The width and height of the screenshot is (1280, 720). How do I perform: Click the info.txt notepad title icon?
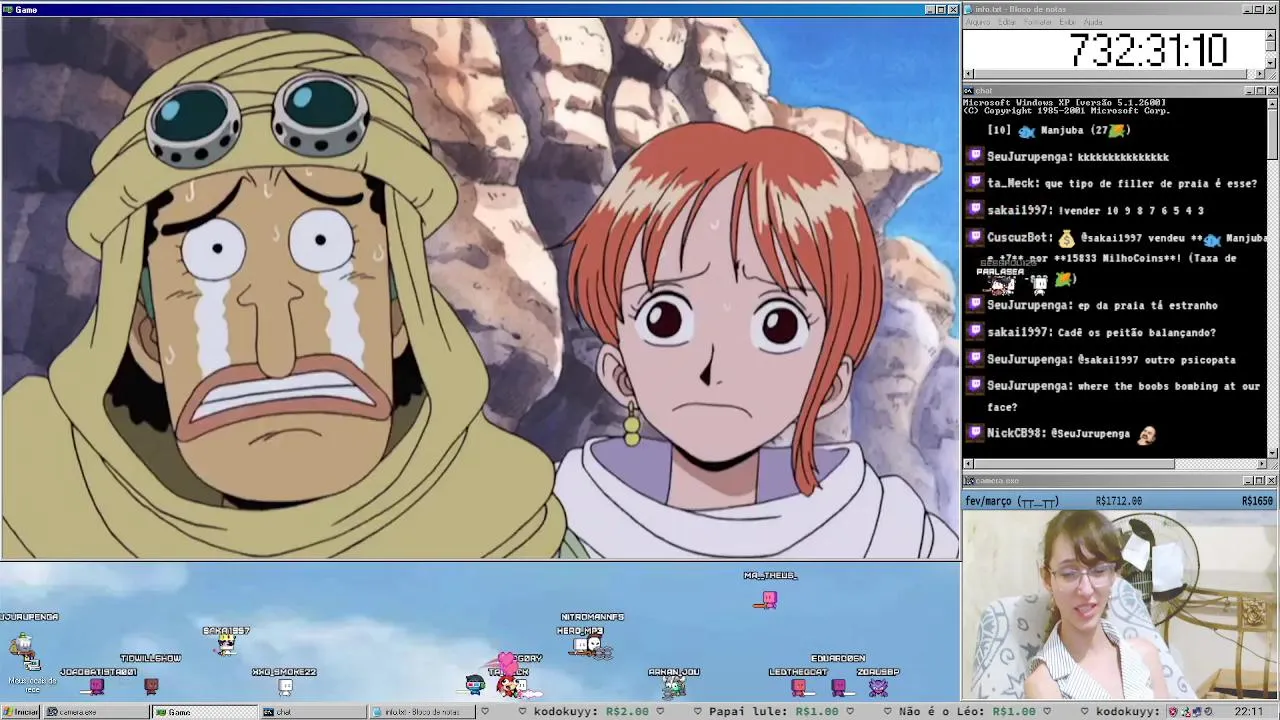pyautogui.click(x=970, y=9)
